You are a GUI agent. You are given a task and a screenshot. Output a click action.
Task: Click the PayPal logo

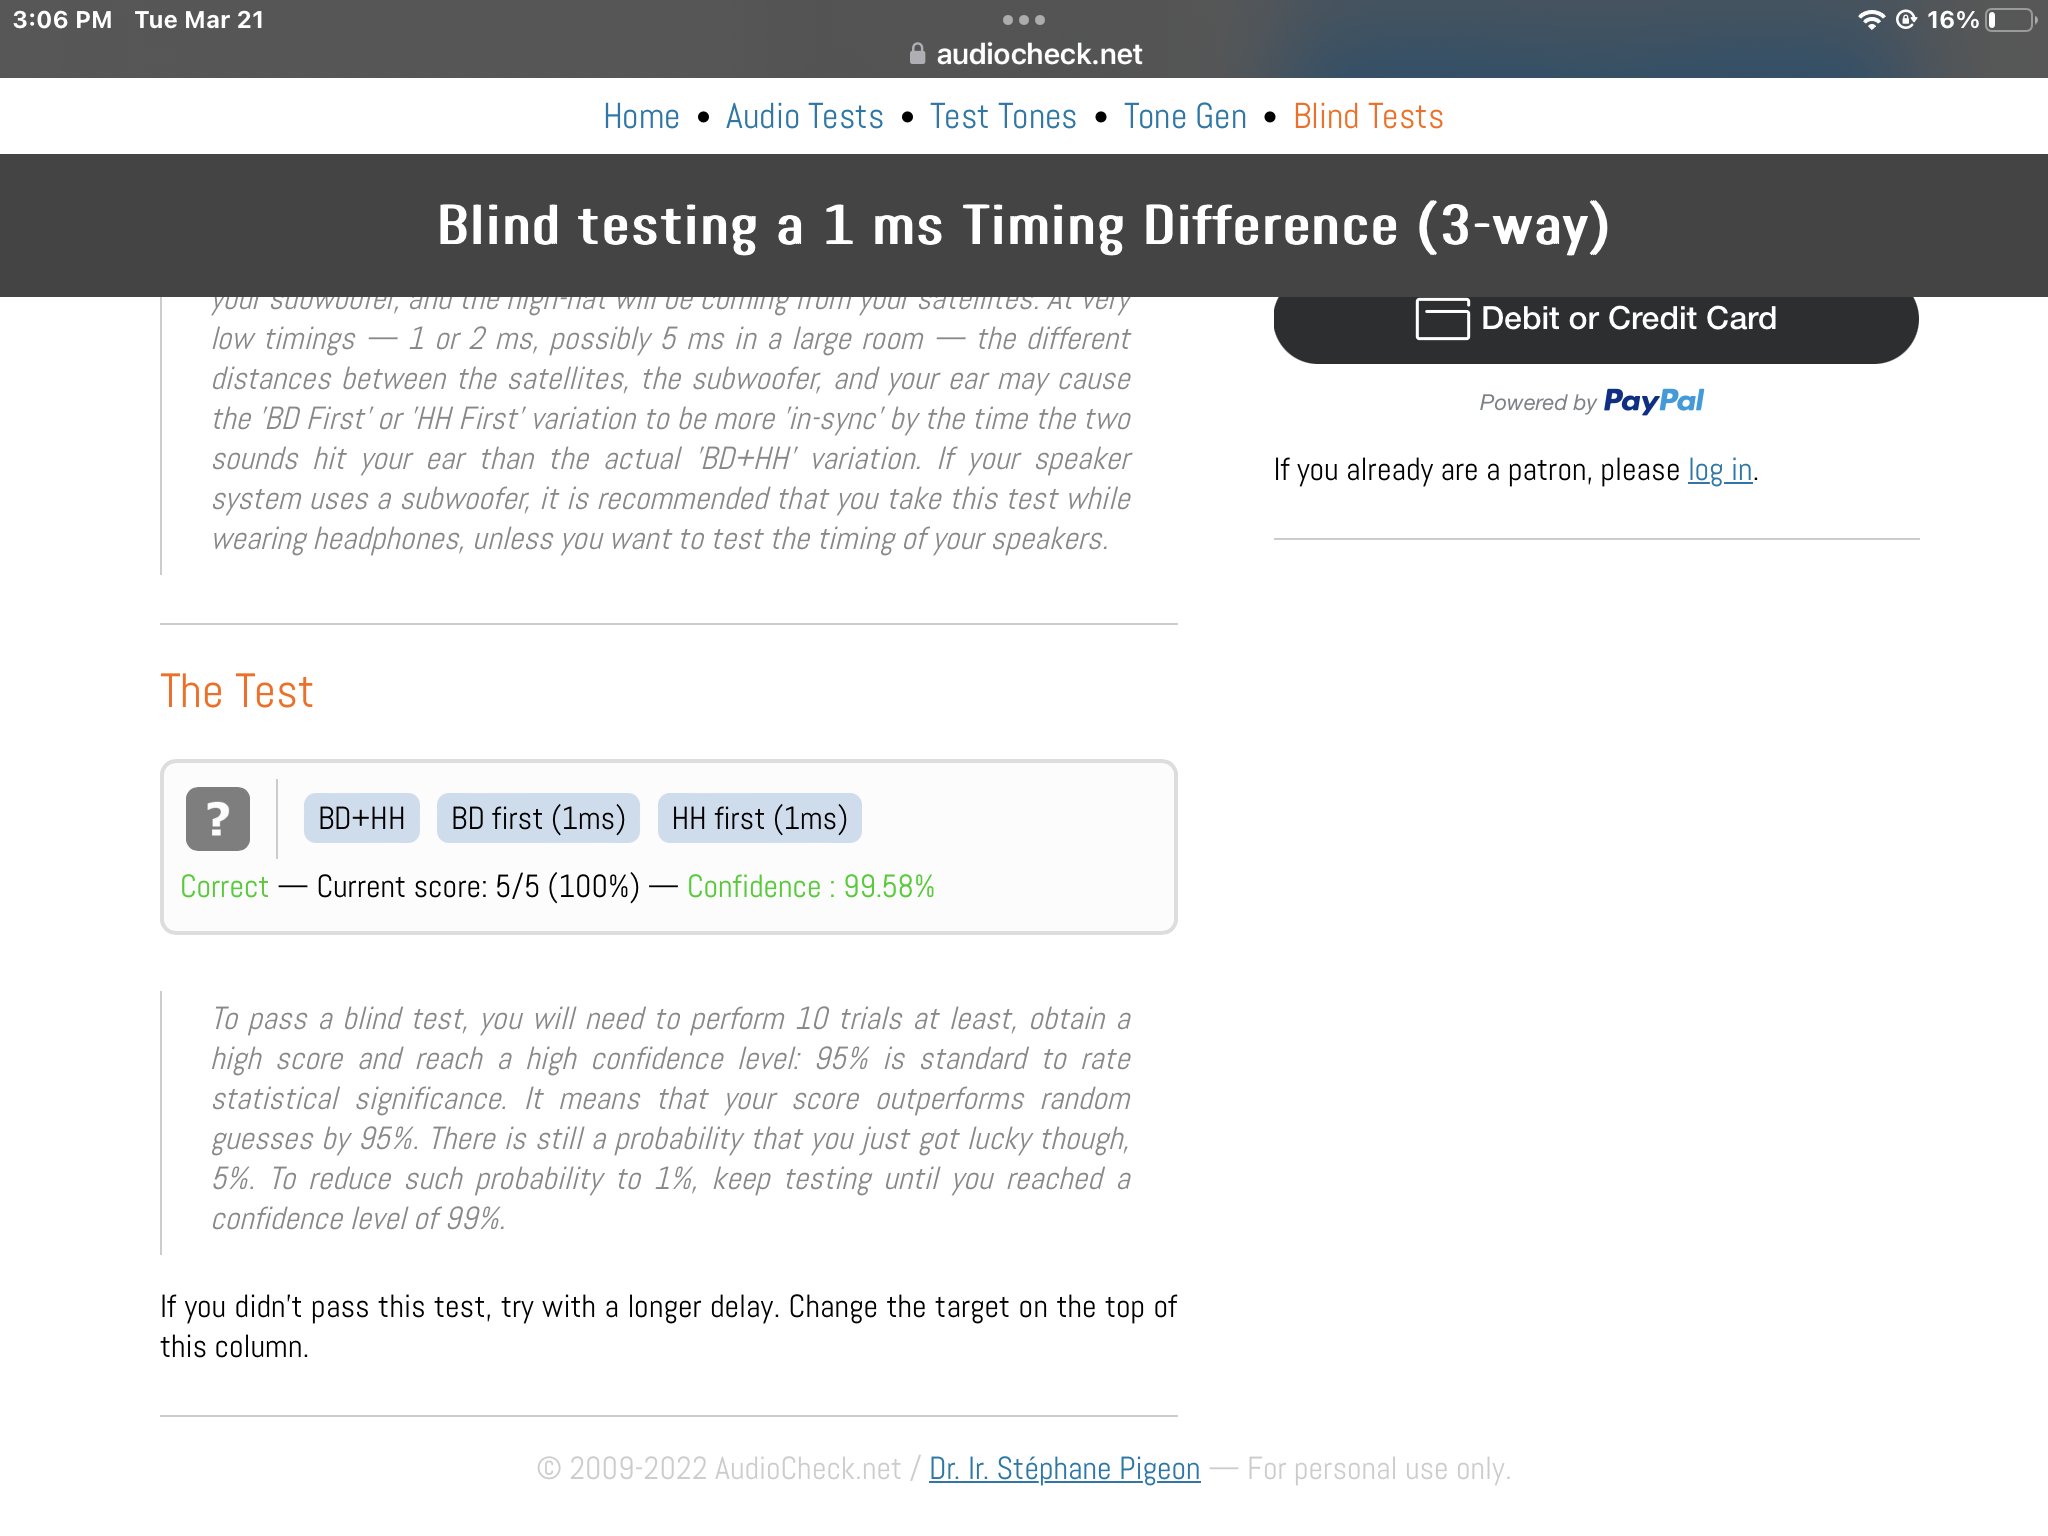click(x=1654, y=402)
